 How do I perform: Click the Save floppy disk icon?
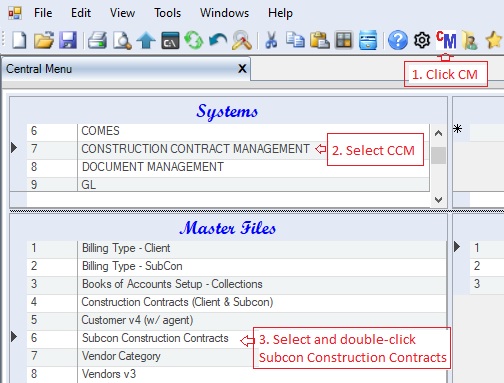68,40
